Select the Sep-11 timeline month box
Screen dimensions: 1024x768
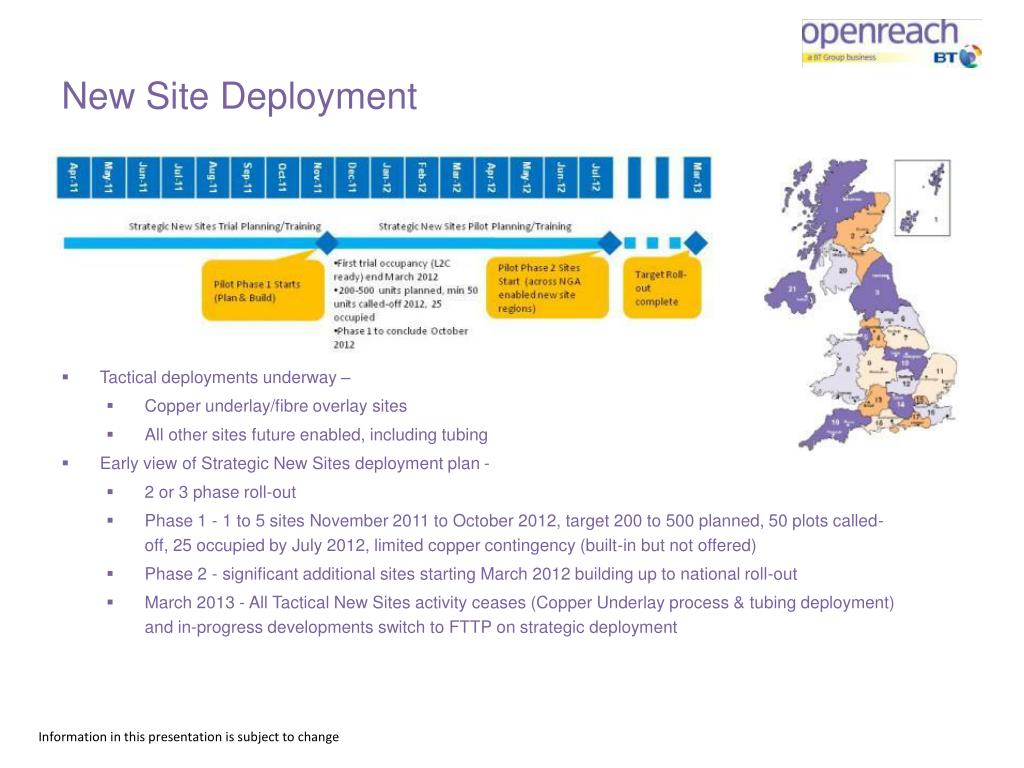click(x=248, y=178)
